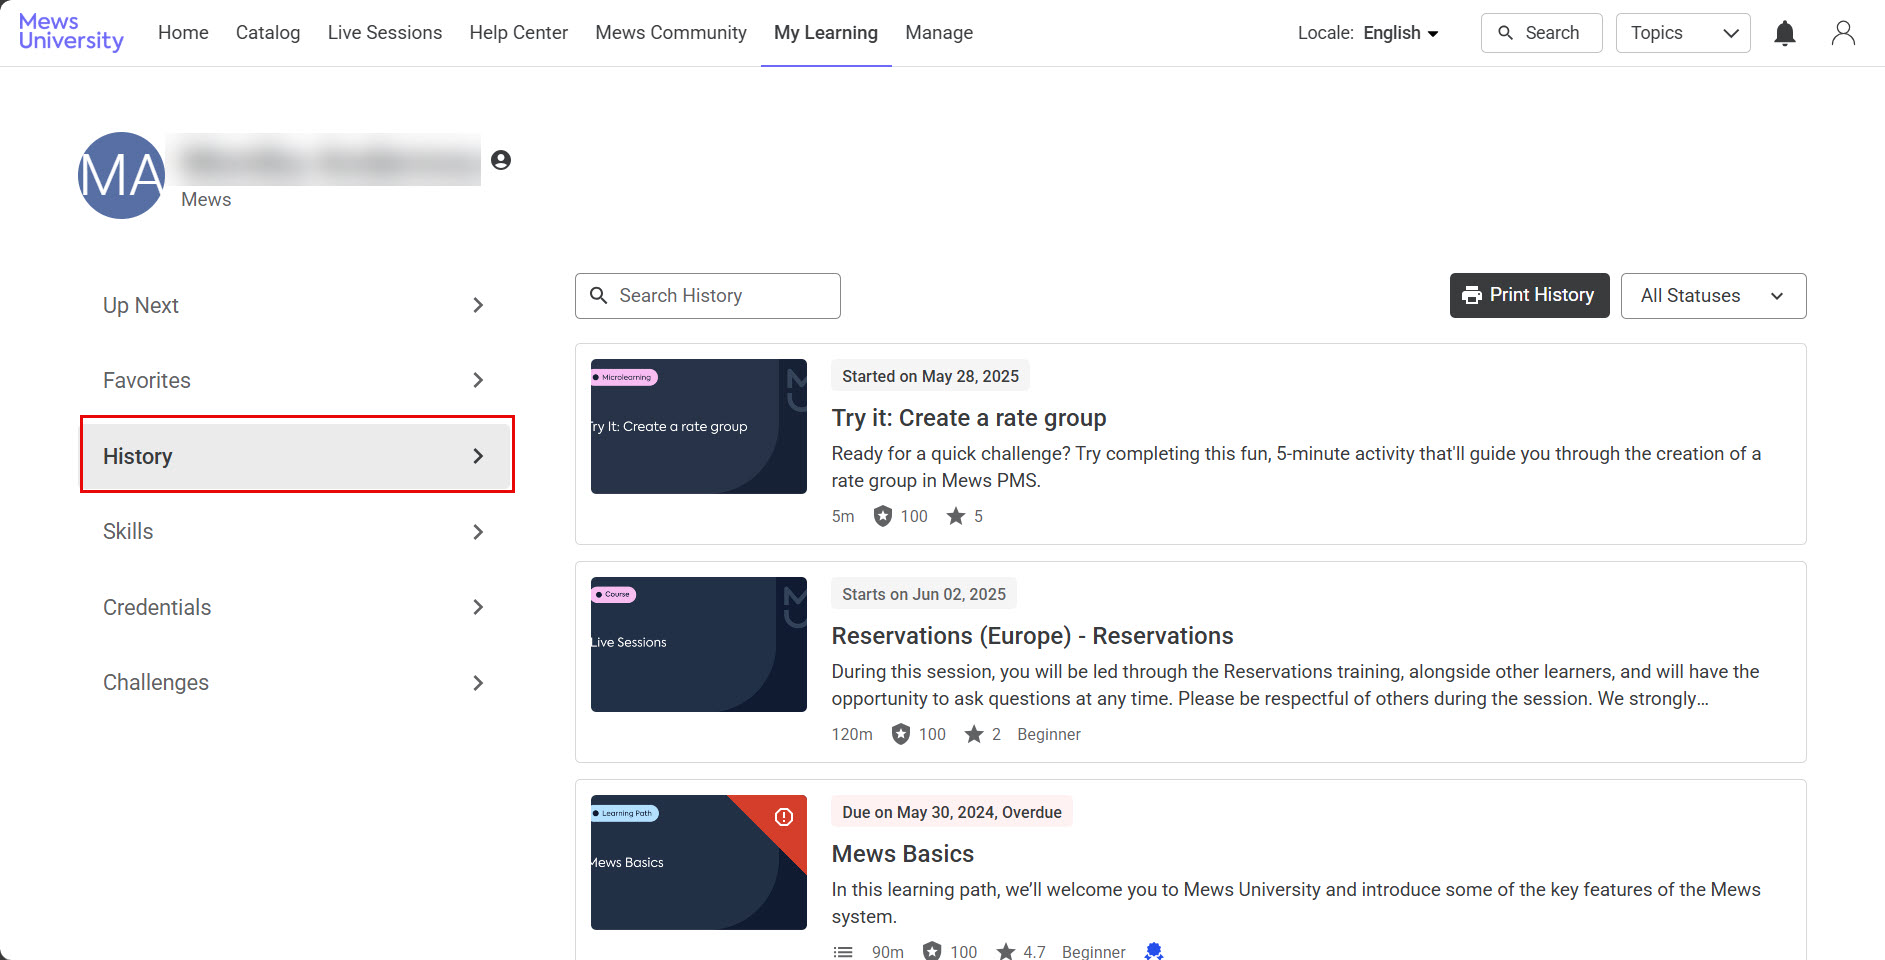Expand Favorites with its chevron
Viewport: 1885px width, 960px height.
coord(478,380)
